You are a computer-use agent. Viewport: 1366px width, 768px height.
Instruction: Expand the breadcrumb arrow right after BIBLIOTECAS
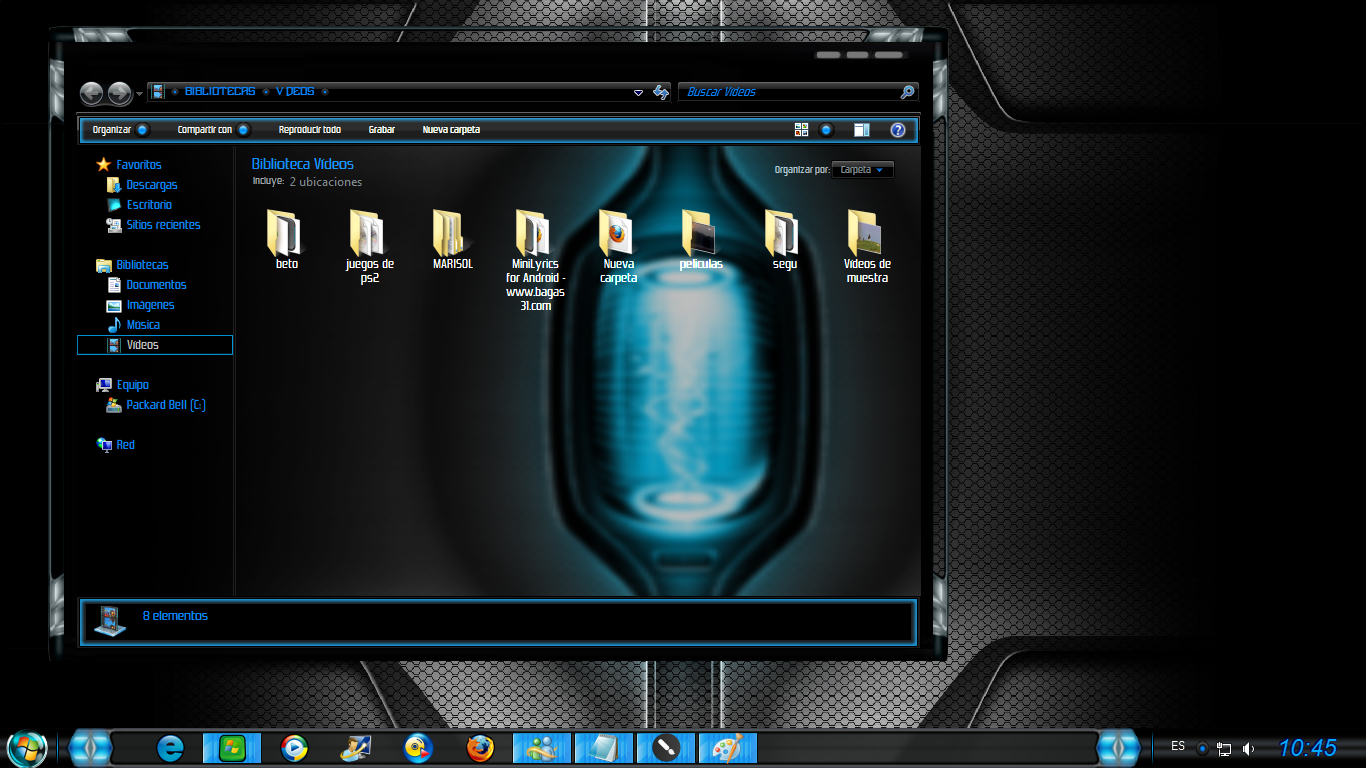(266, 92)
